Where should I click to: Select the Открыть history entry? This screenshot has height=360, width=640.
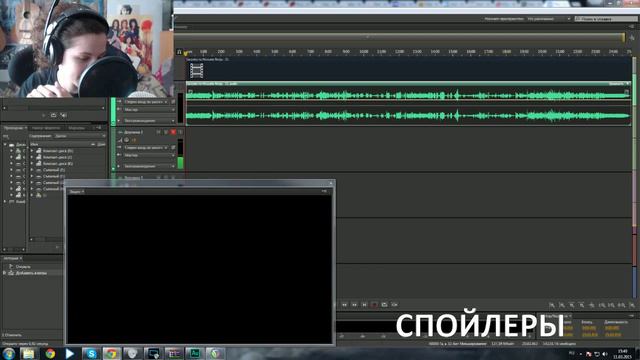(x=23, y=267)
